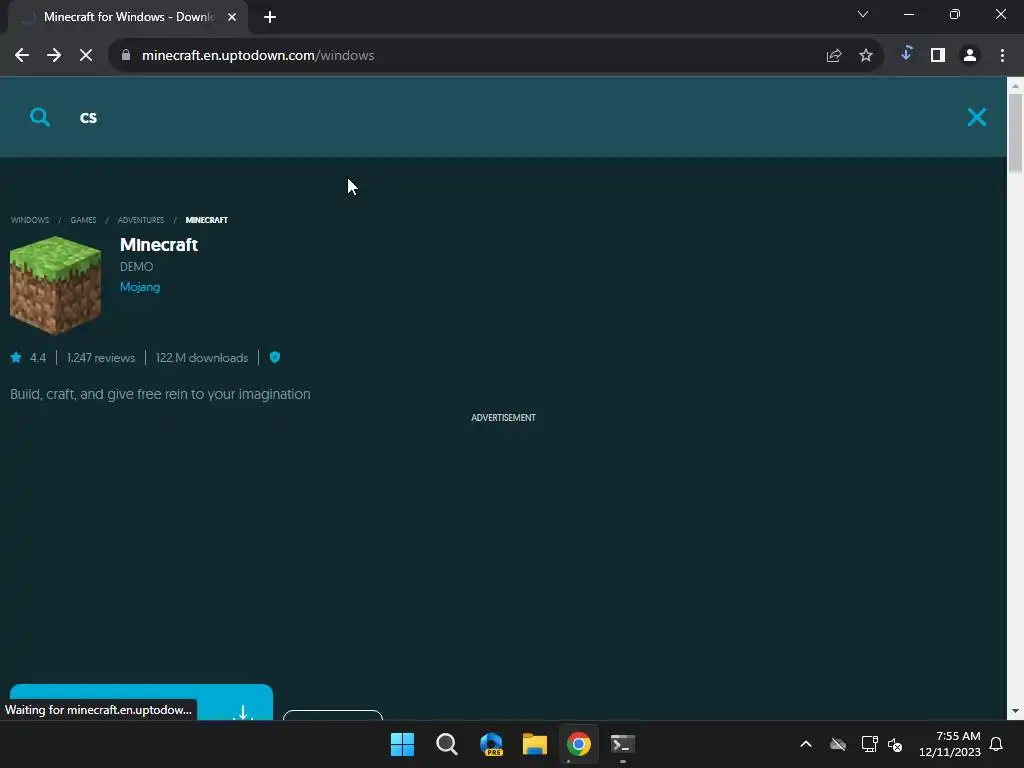Launch Microsoft Edge Preview from taskbar
Viewport: 1024px width, 768px height.
[491, 744]
